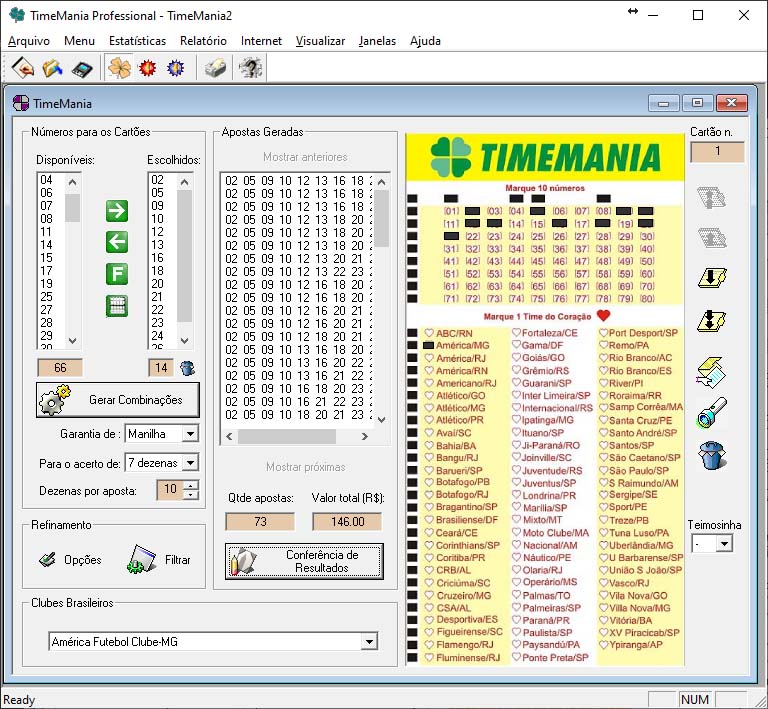
Task: Open the Opções refinement icon
Action: pos(47,559)
